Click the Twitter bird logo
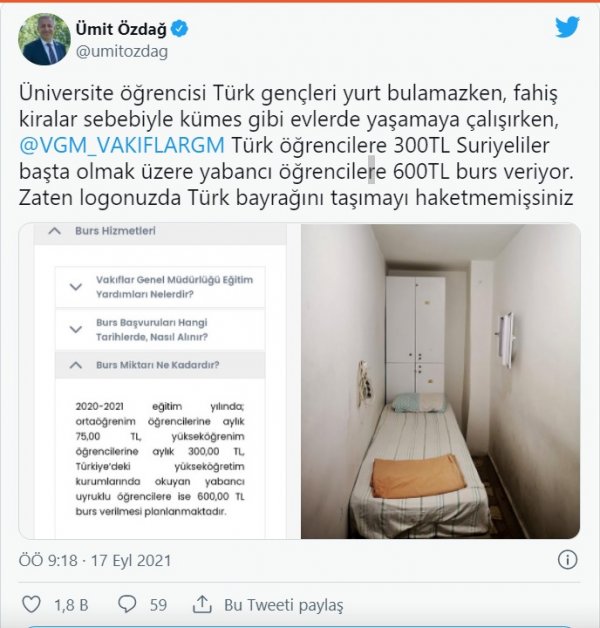This screenshot has width=600, height=628. pos(567,27)
